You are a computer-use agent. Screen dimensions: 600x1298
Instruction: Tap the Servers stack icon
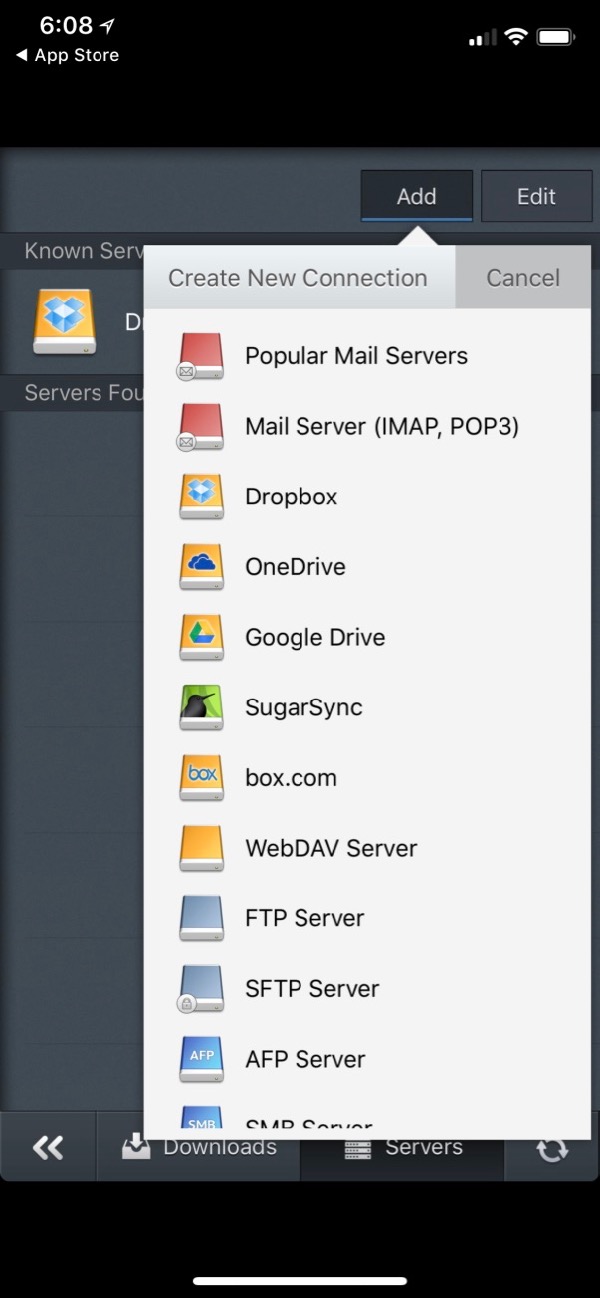pyautogui.click(x=357, y=1148)
